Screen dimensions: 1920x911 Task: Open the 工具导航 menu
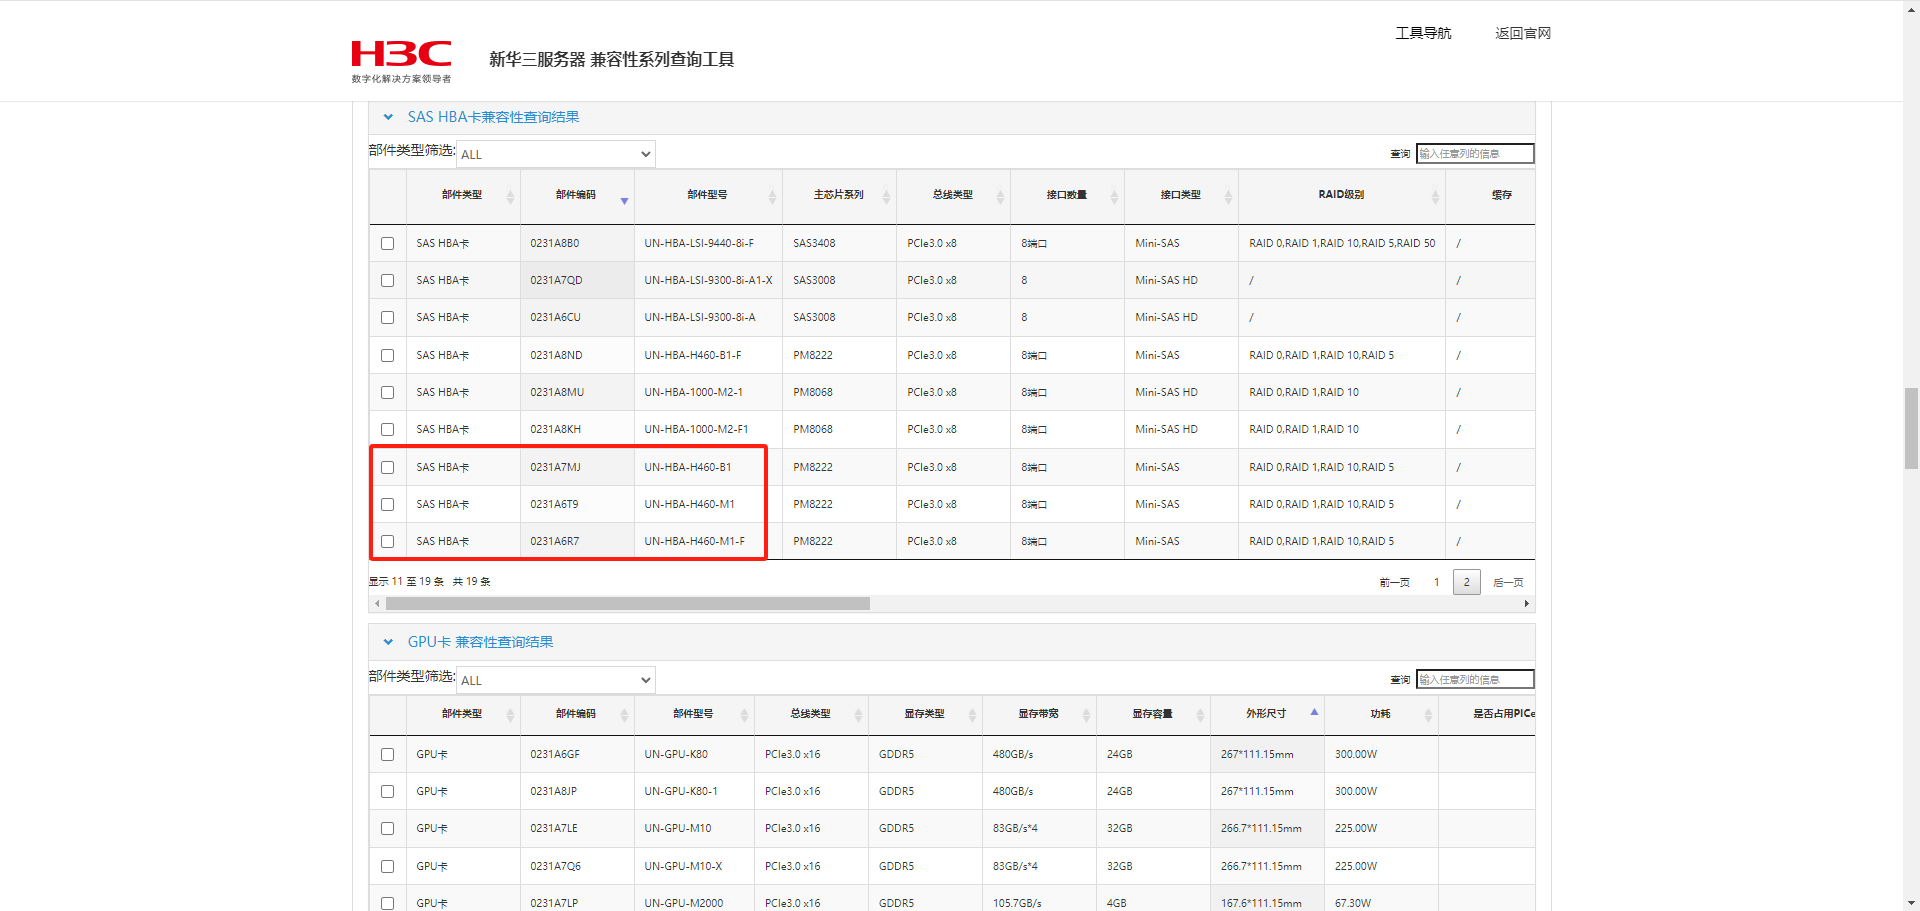[x=1423, y=33]
